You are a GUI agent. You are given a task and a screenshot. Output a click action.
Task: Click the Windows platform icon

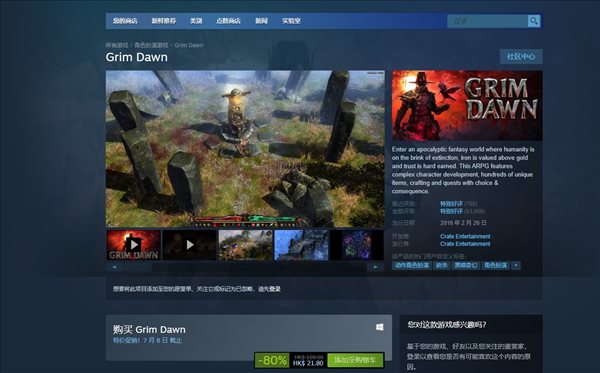coord(379,327)
